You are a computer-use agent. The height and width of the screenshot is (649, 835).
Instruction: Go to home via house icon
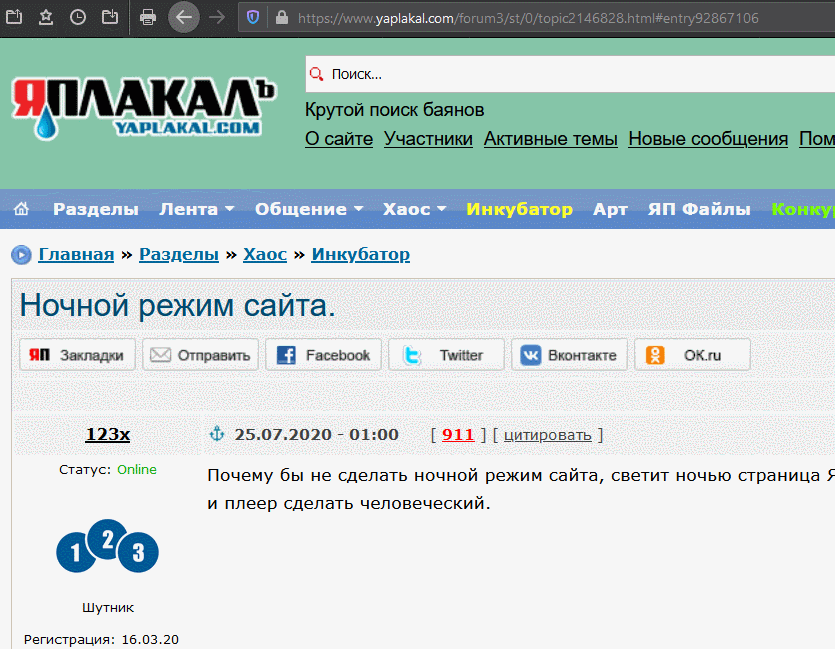coord(21,209)
